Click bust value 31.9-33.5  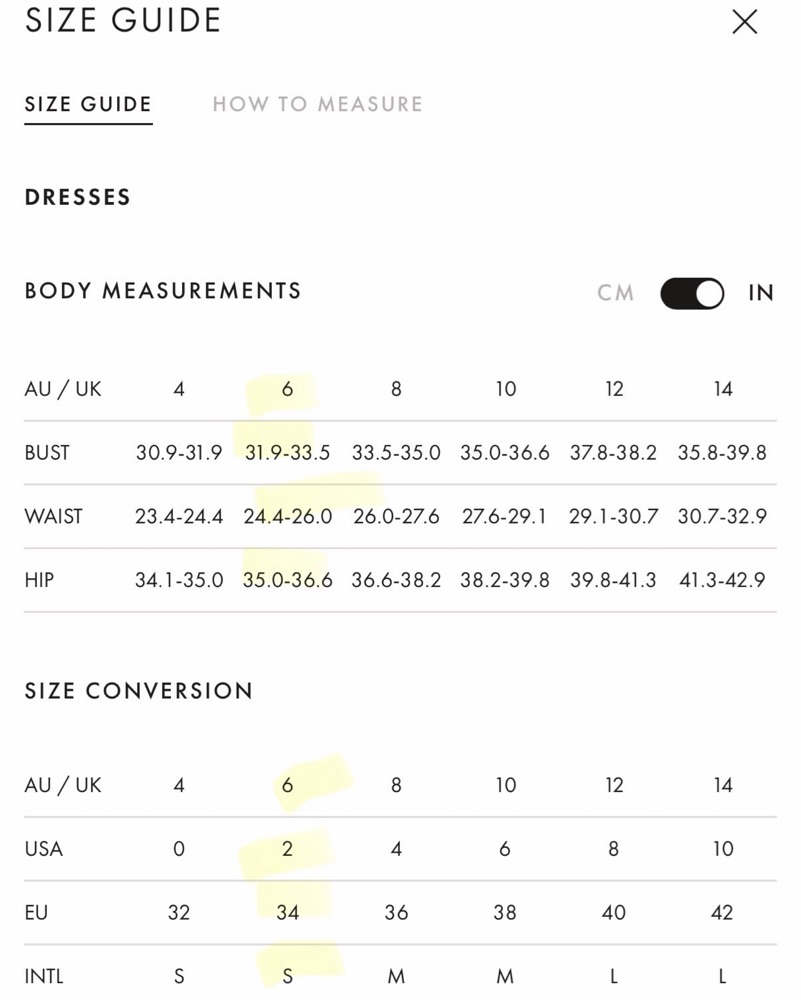288,452
